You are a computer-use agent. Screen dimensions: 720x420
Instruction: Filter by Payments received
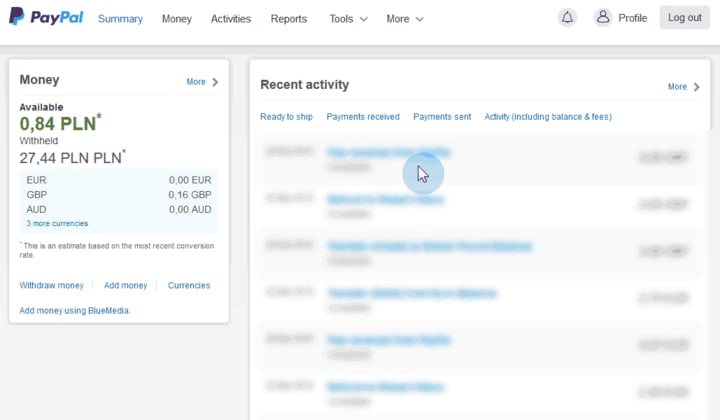tap(363, 117)
